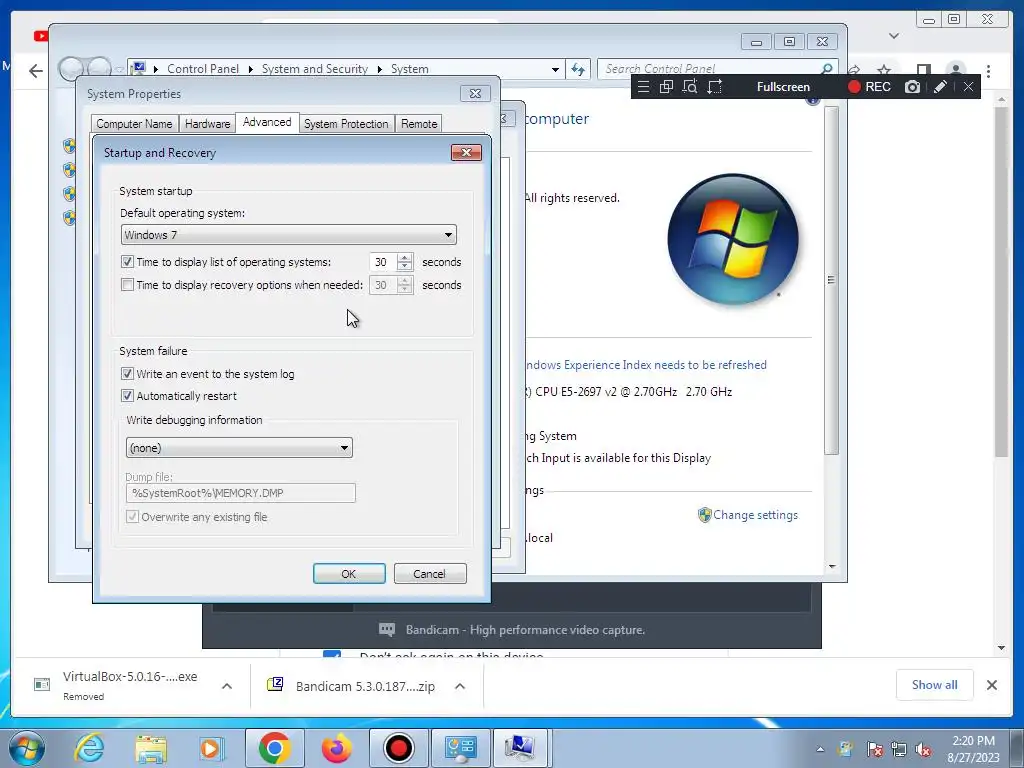Switch to Chrome on taskbar
This screenshot has width=1024, height=768.
click(274, 748)
